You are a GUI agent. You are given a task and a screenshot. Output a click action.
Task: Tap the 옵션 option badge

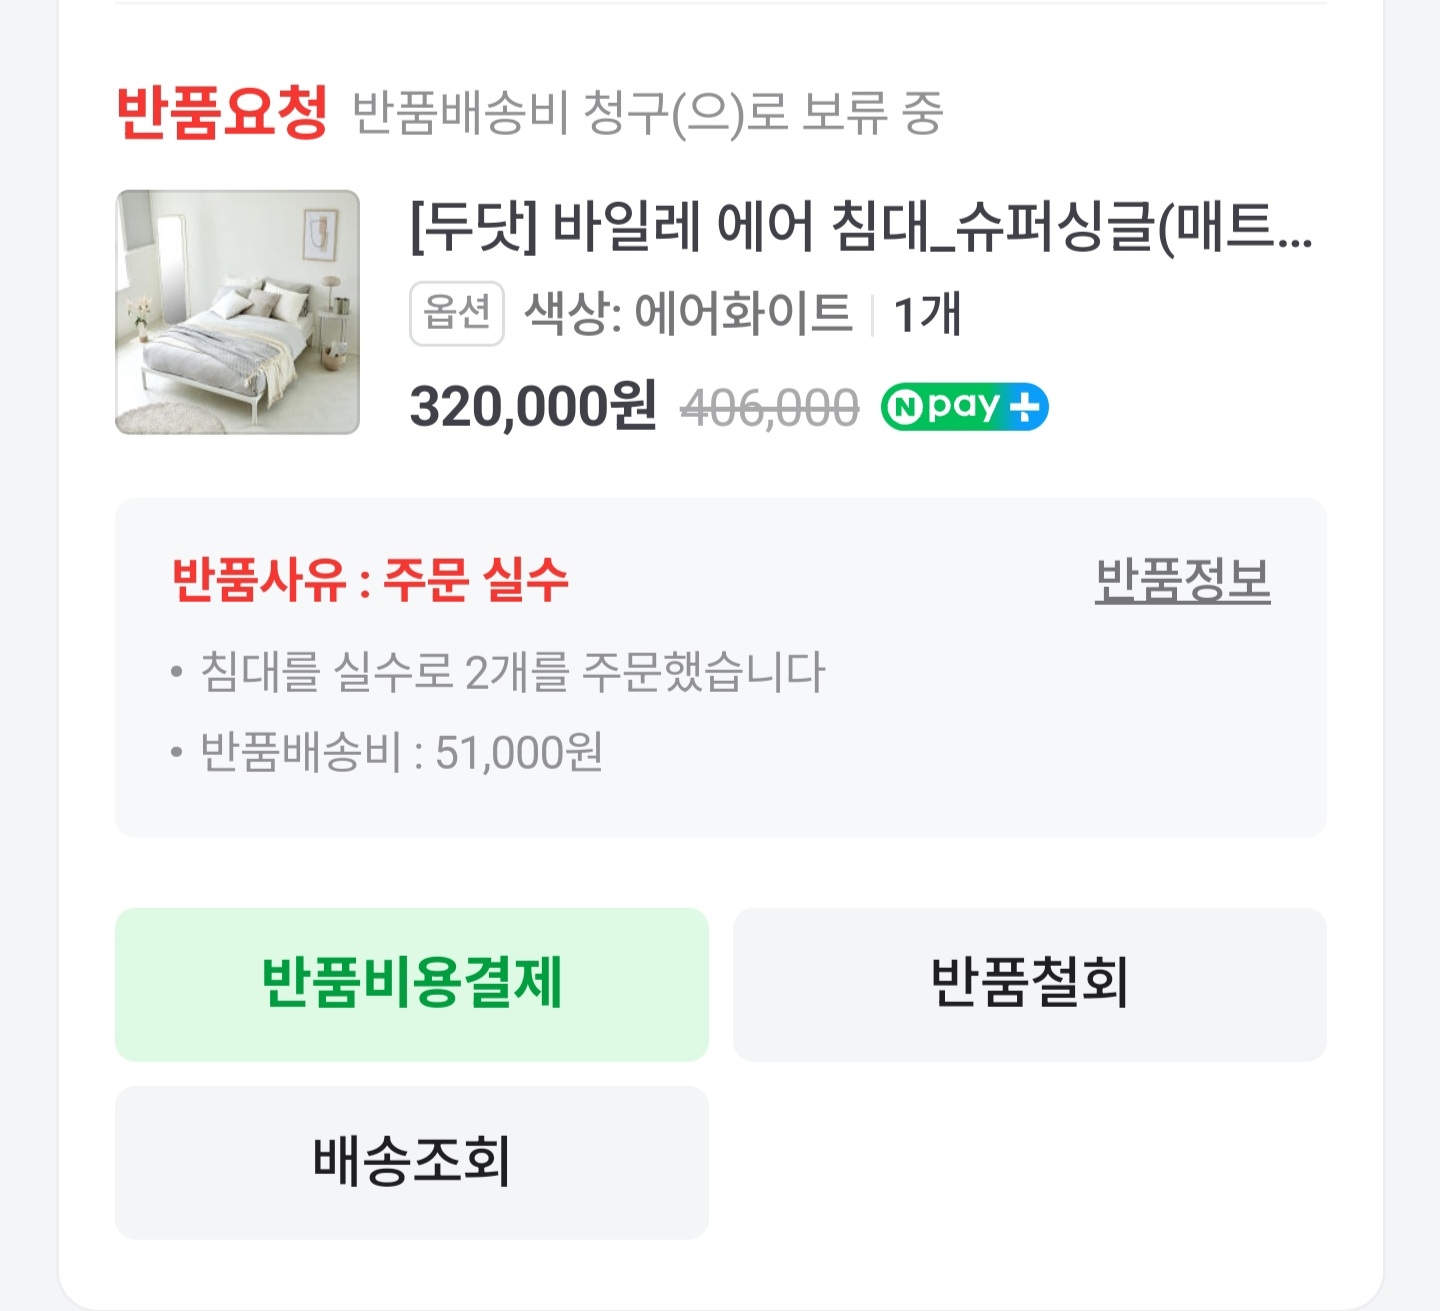(456, 314)
